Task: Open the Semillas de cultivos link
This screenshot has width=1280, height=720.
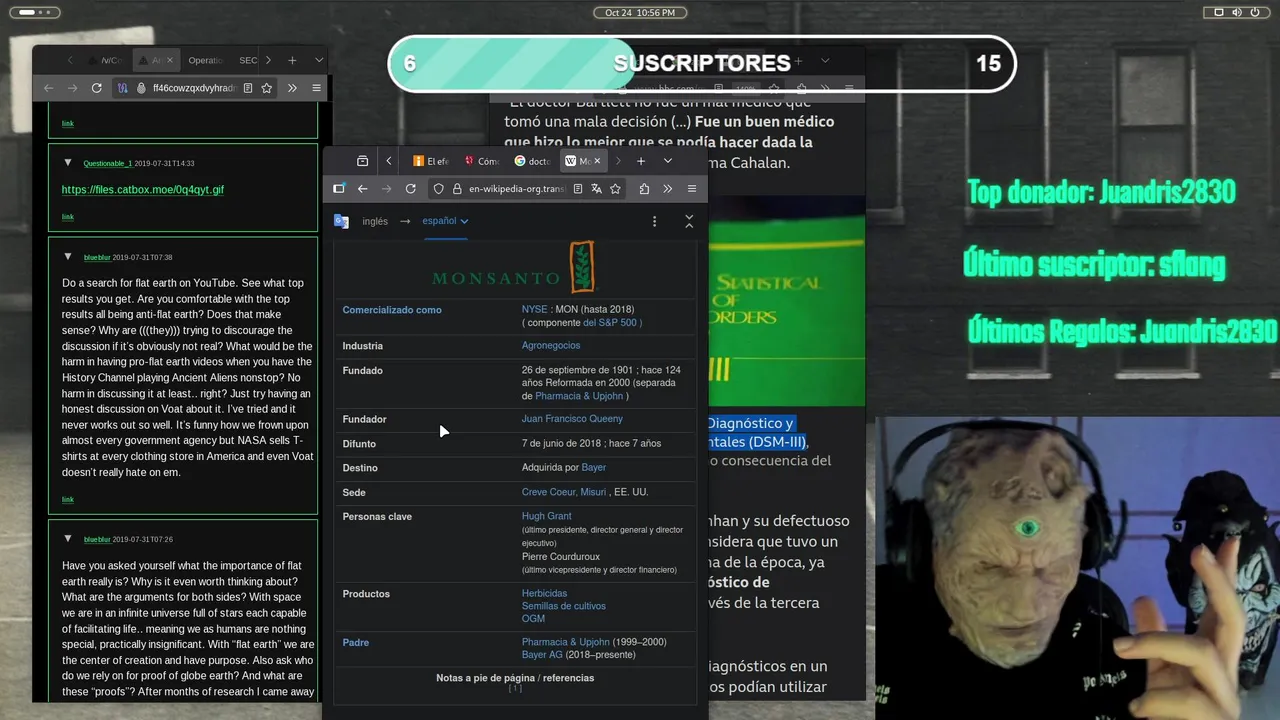Action: coord(563,606)
